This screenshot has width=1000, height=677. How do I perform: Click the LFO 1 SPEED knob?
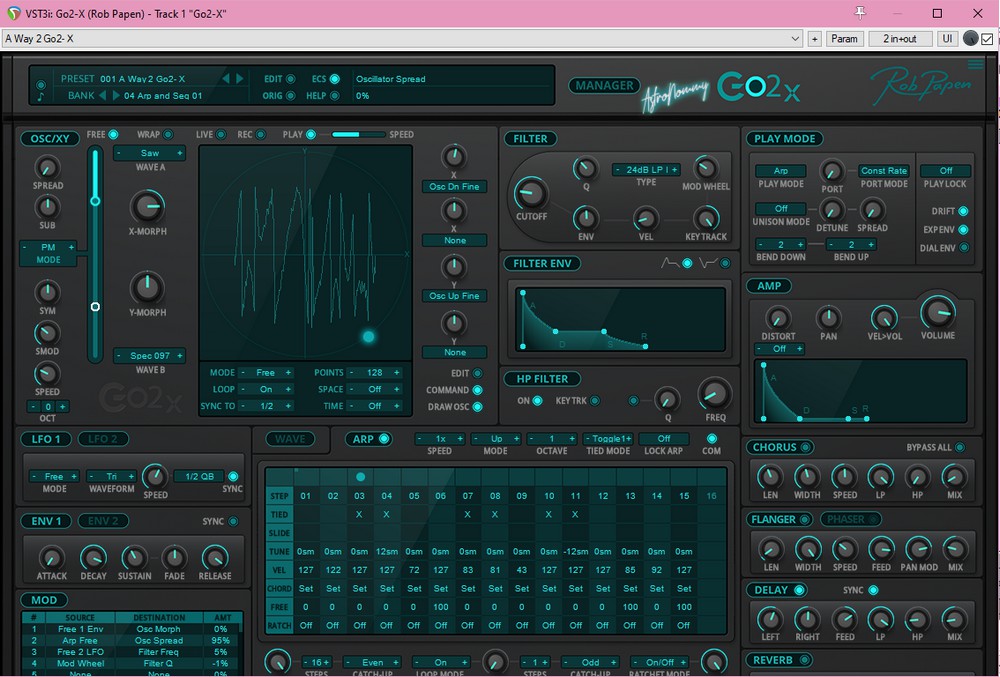tap(154, 476)
